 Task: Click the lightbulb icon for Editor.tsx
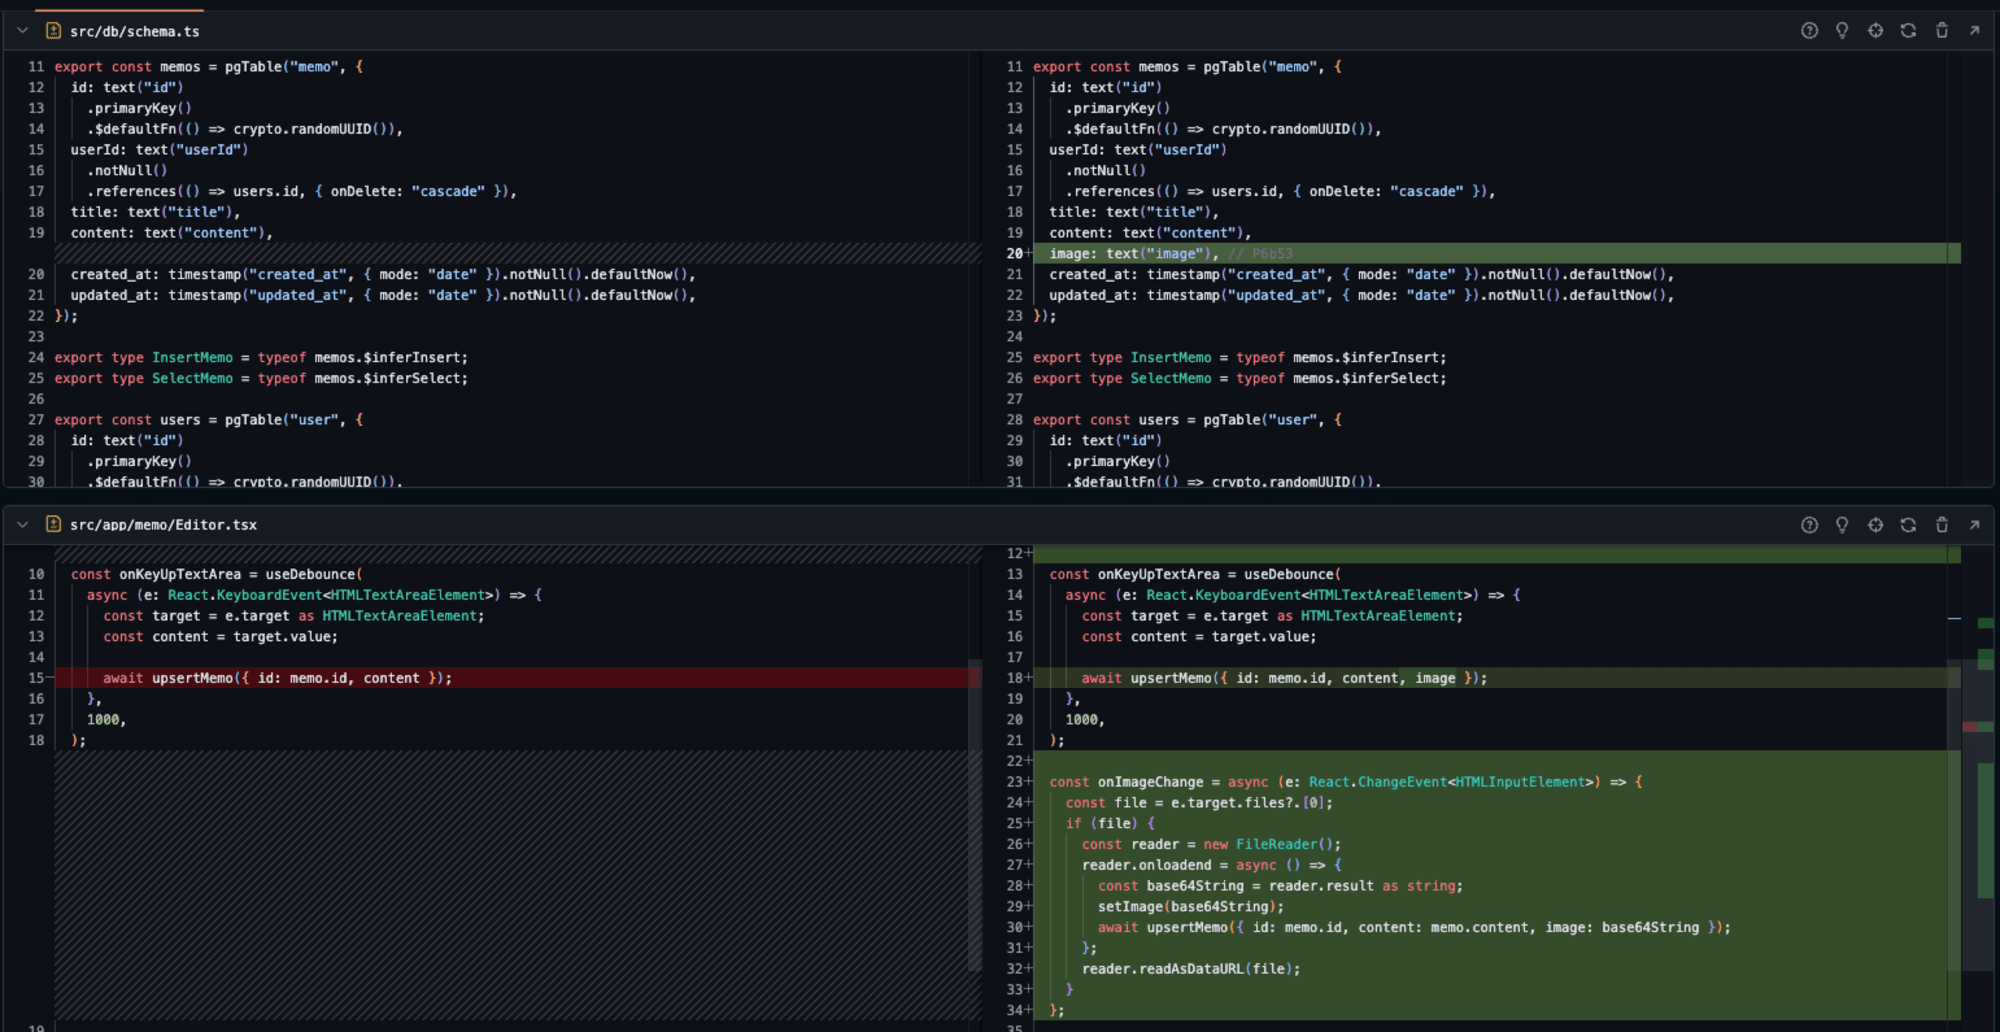[1842, 525]
